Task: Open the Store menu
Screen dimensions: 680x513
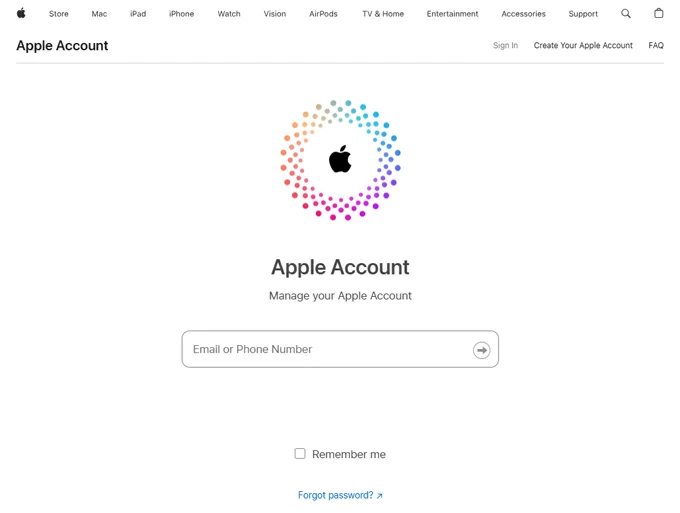Action: click(59, 14)
